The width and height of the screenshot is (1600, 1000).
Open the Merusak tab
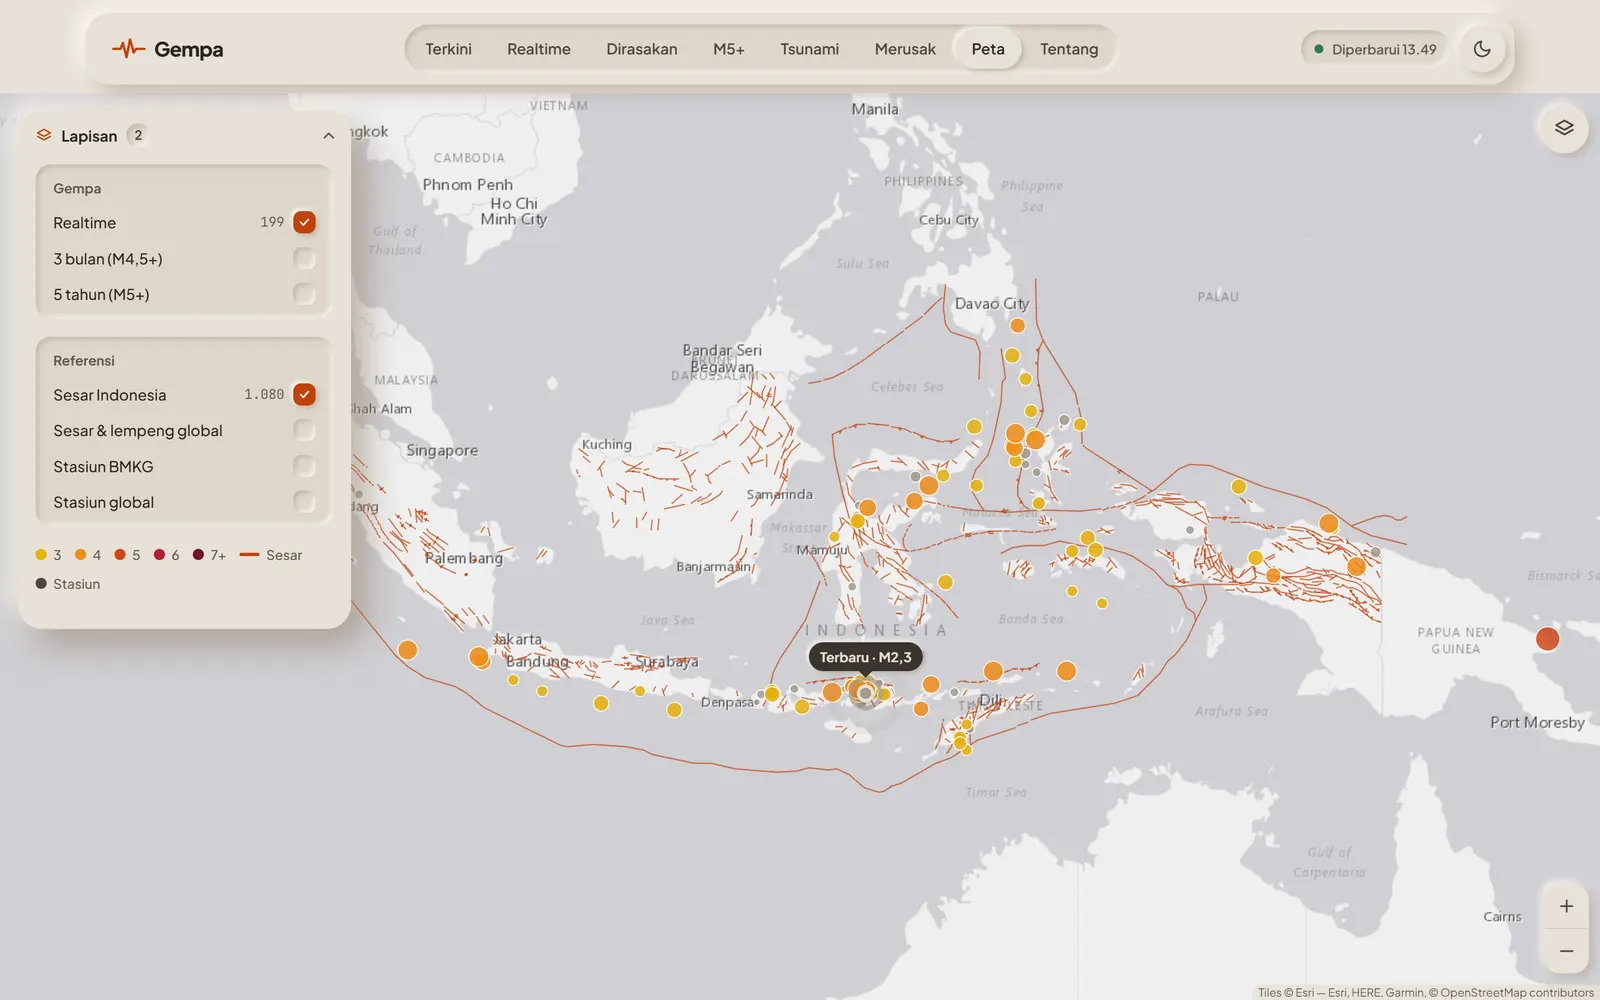[x=905, y=49]
